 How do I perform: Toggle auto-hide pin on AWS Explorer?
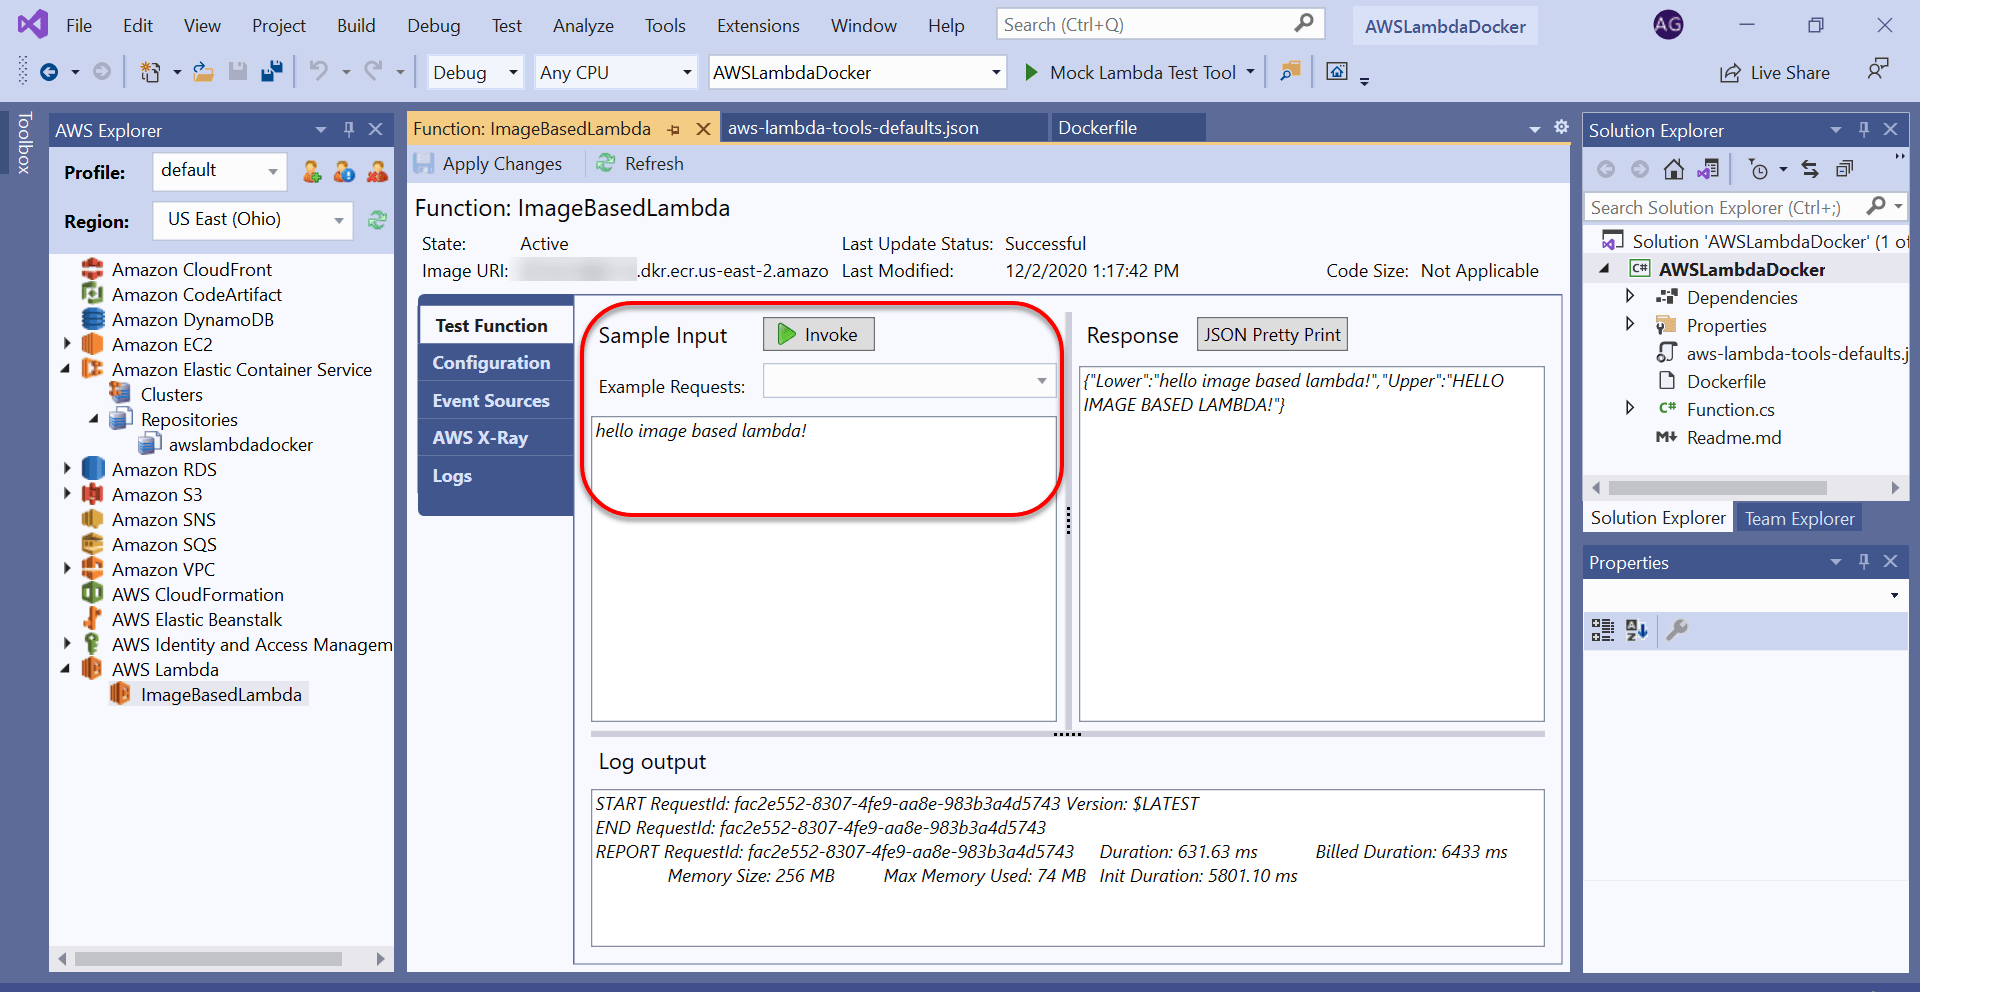coord(348,129)
